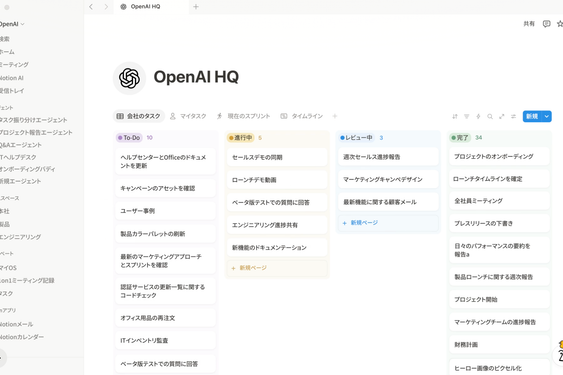The width and height of the screenshot is (563, 375).
Task: Open the ローンチデモ動画 card
Action: tap(277, 180)
